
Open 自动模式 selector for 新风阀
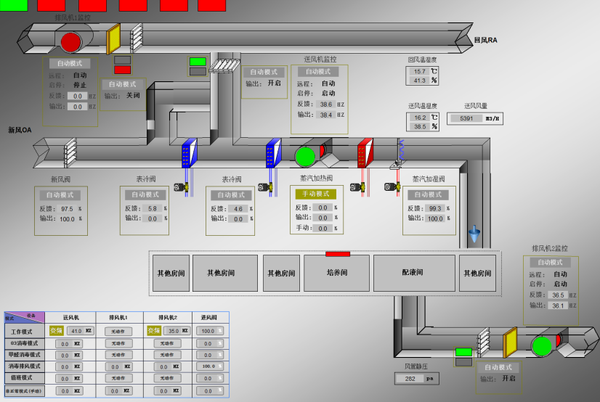[60, 195]
